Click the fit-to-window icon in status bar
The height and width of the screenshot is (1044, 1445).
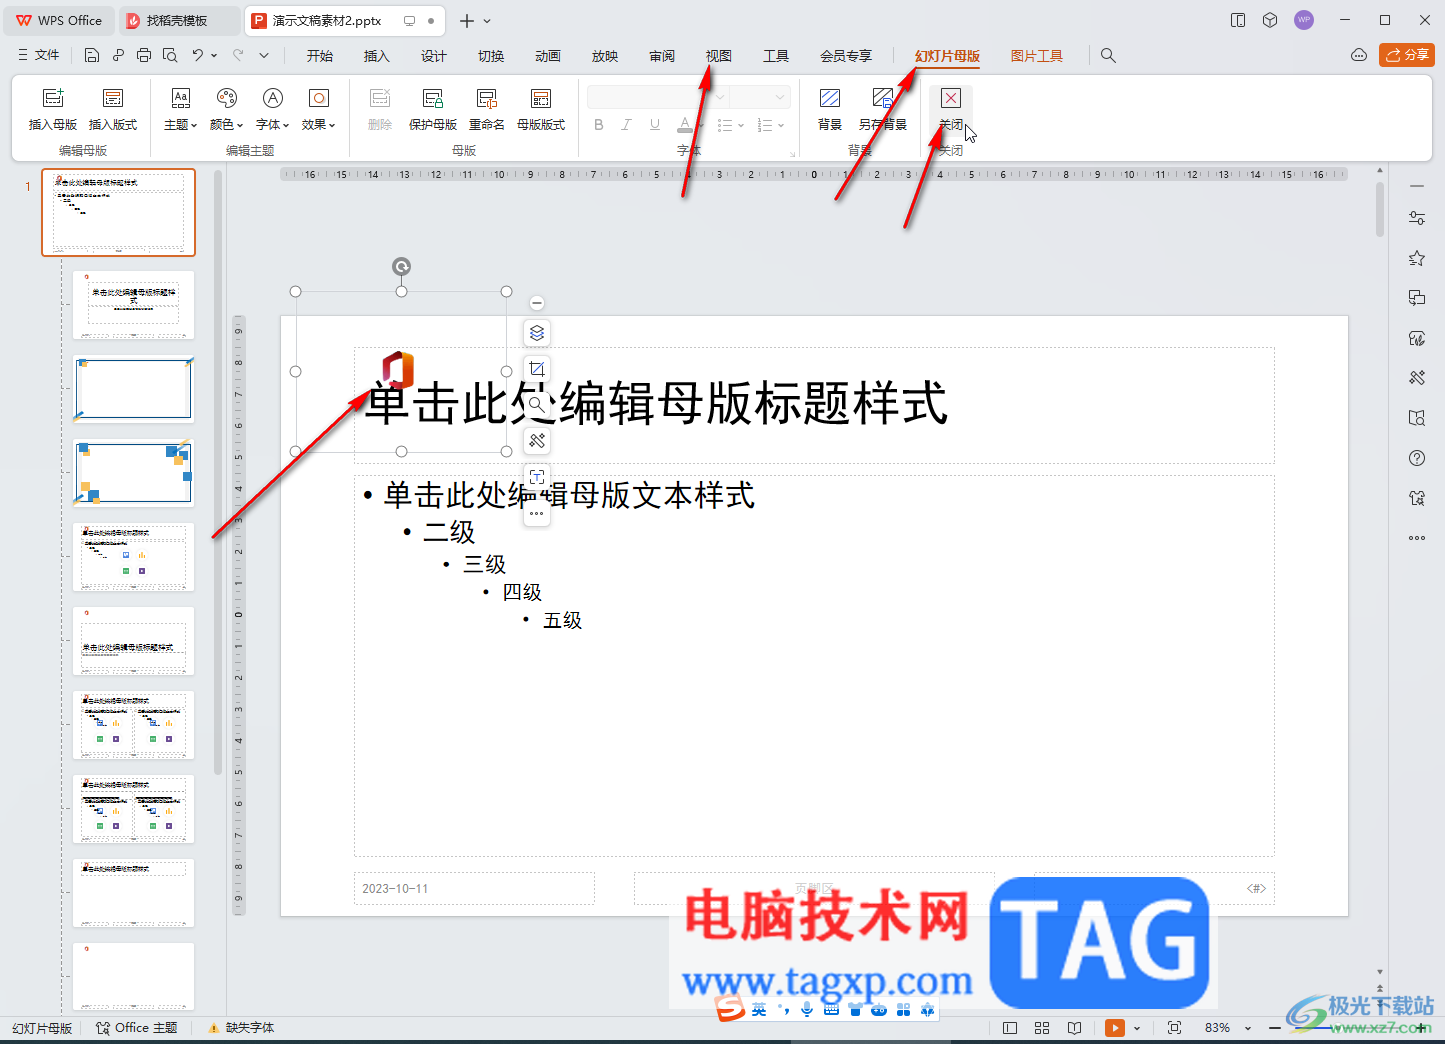tap(1175, 1028)
